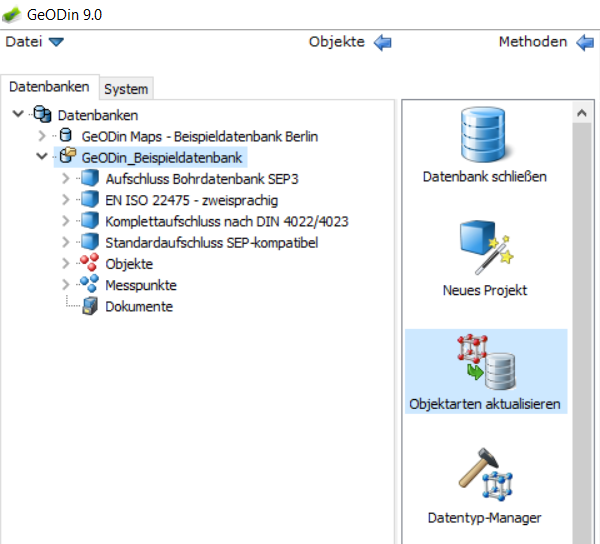This screenshot has height=544, width=600.
Task: Click the blue spheres Messpunkte icon
Action: point(90,284)
